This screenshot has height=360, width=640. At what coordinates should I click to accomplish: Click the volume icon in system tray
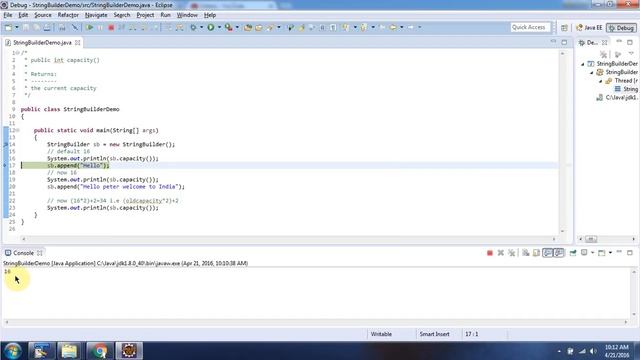click(593, 351)
